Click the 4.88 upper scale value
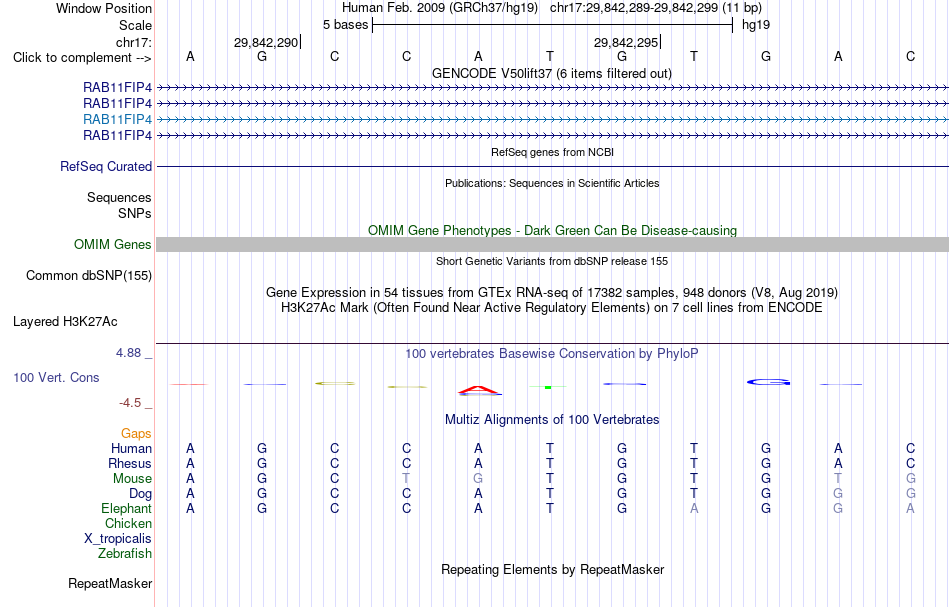This screenshot has width=950, height=607. [x=128, y=353]
